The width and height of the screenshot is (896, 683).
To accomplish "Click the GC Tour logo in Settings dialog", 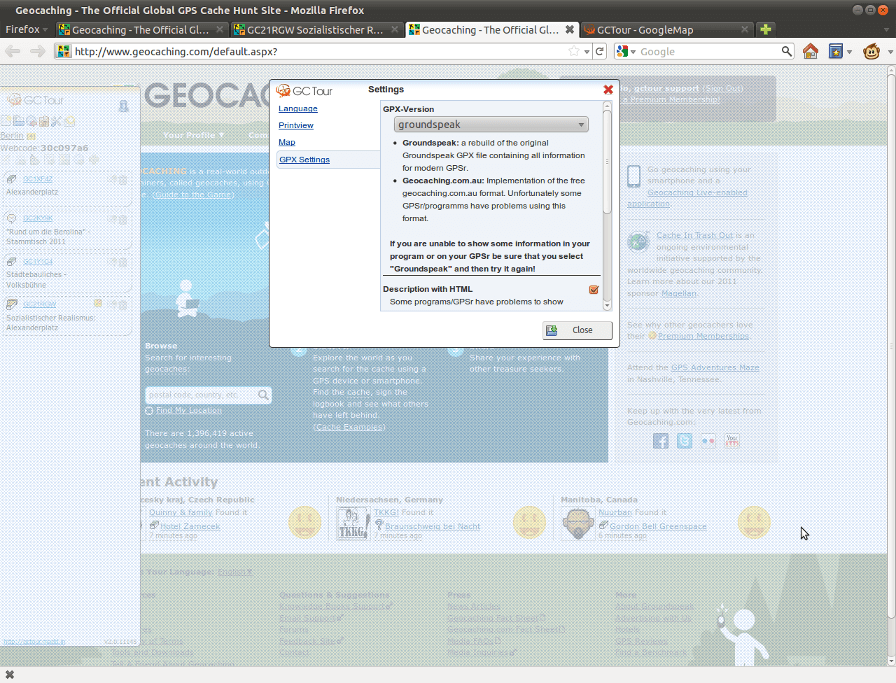I will point(305,91).
